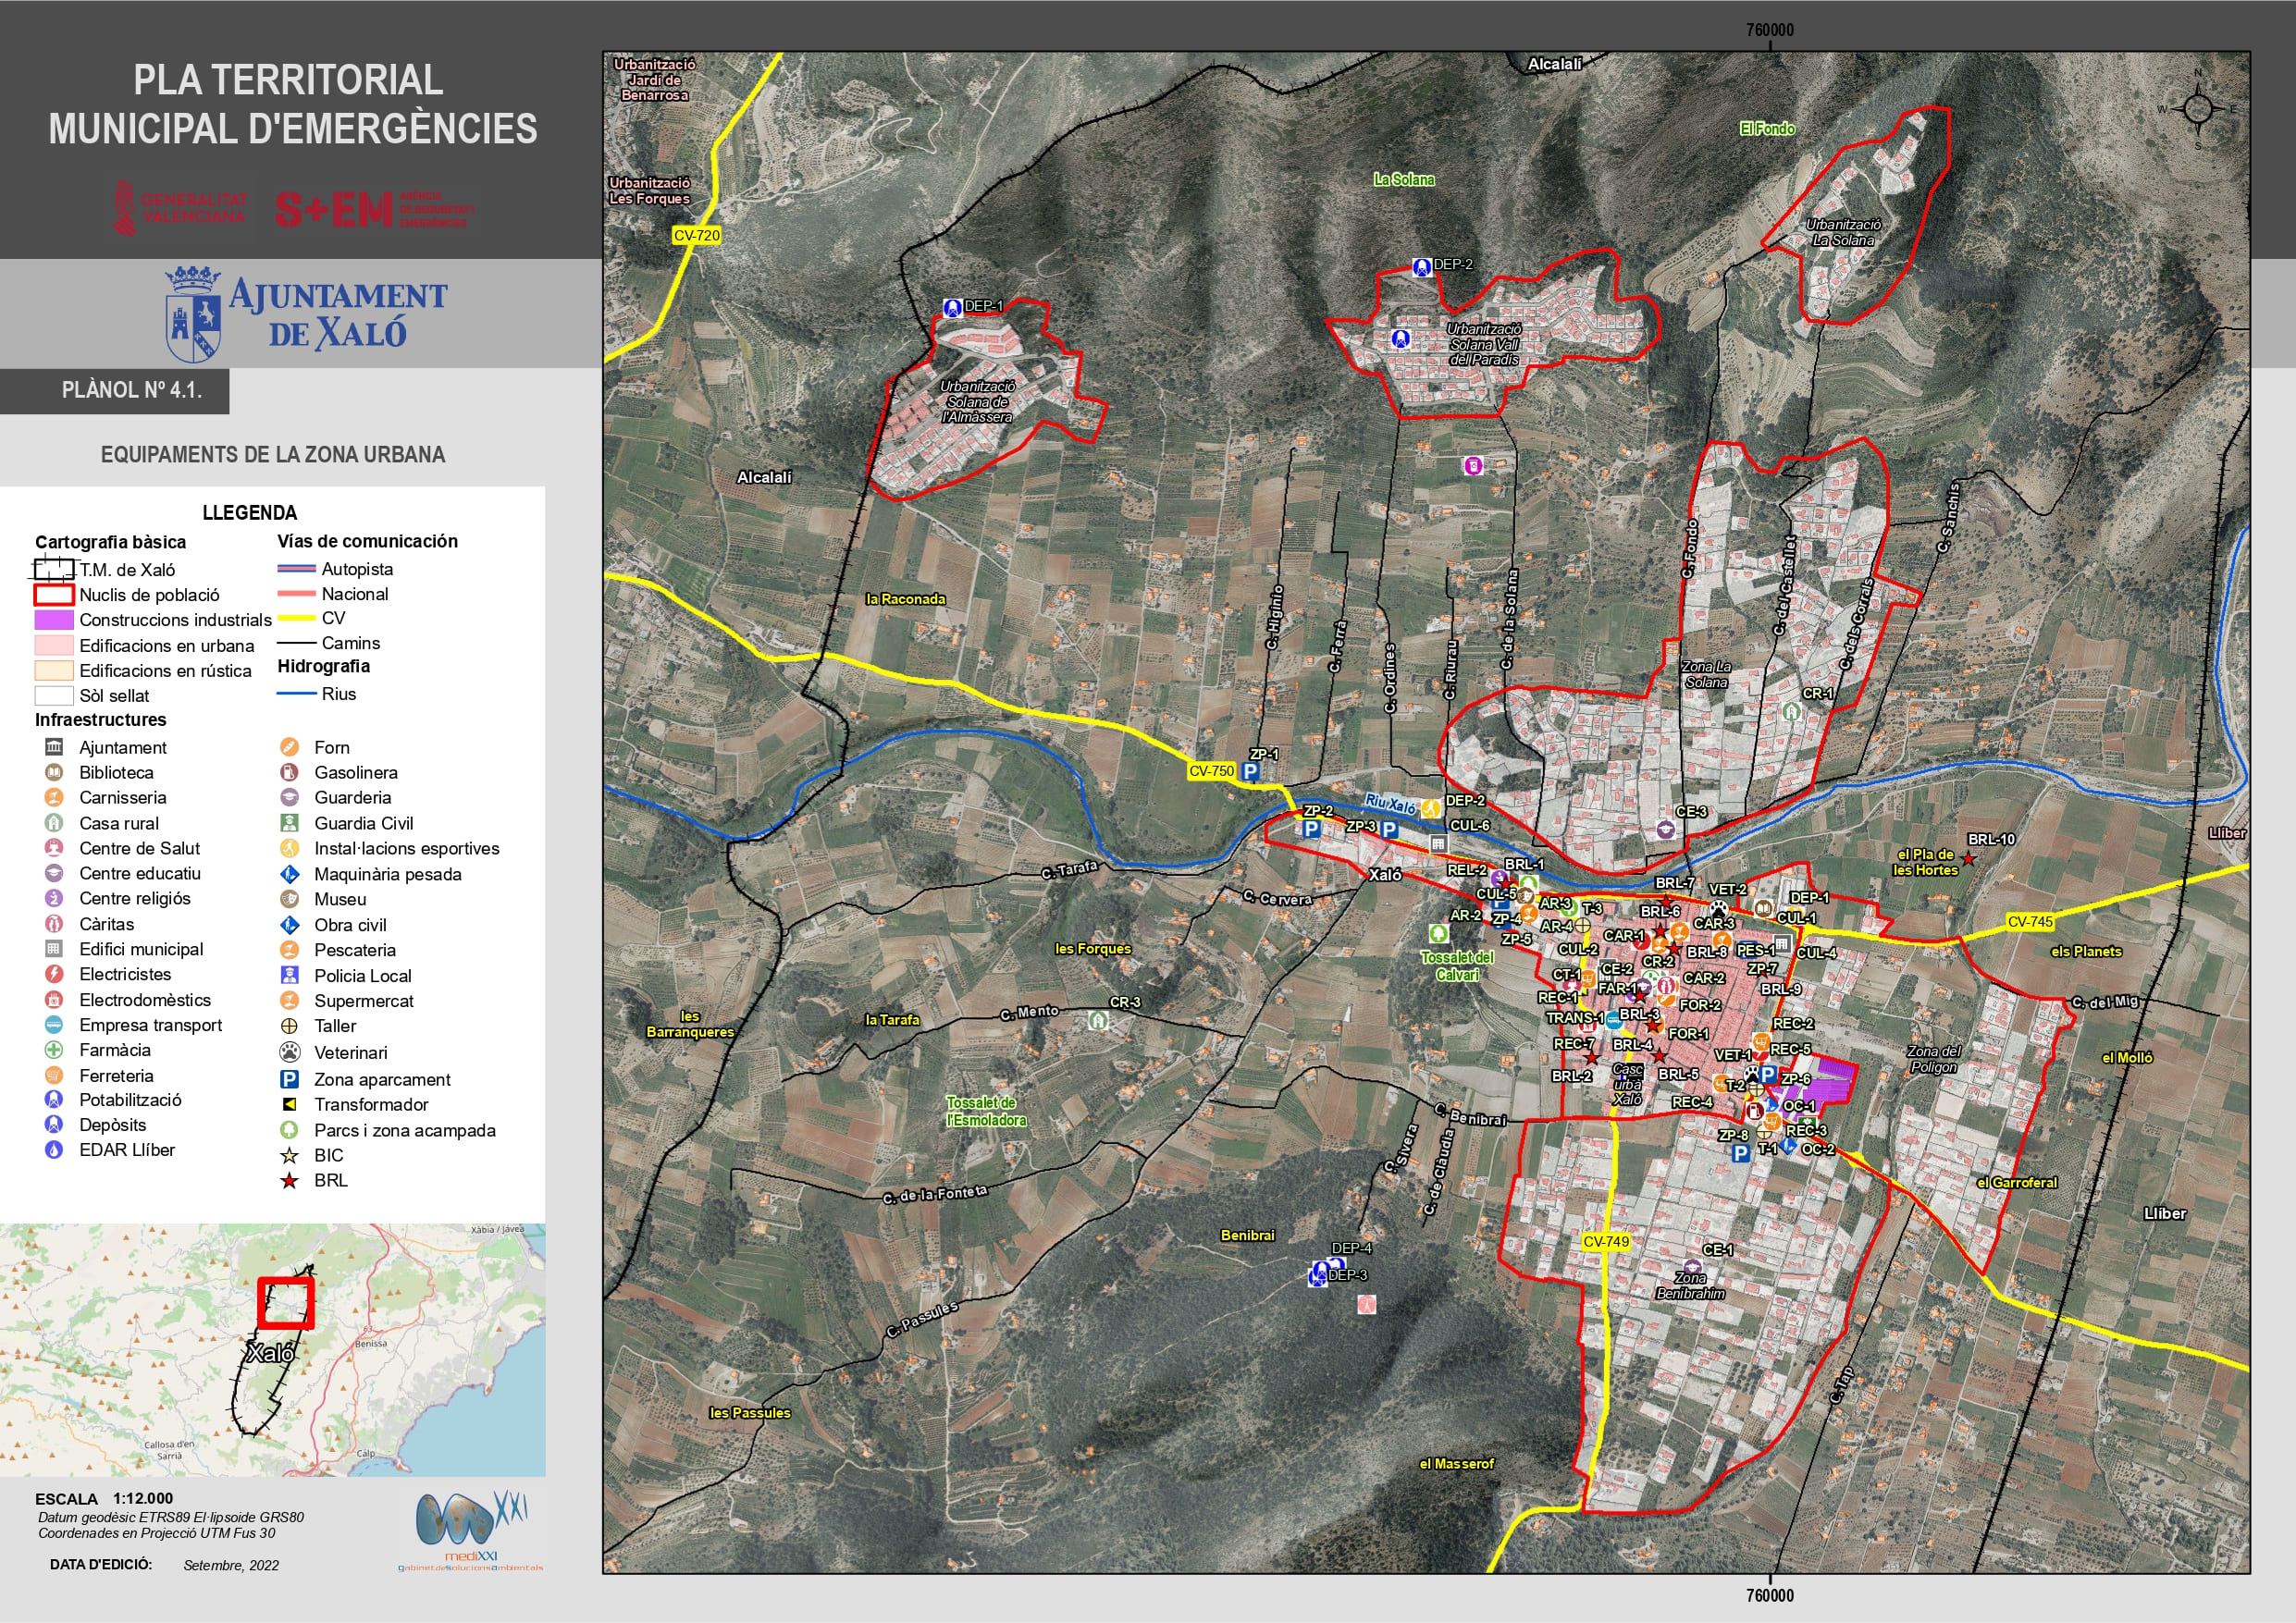
Task: Click the Guardia Civil legend icon
Action: pos(289,823)
